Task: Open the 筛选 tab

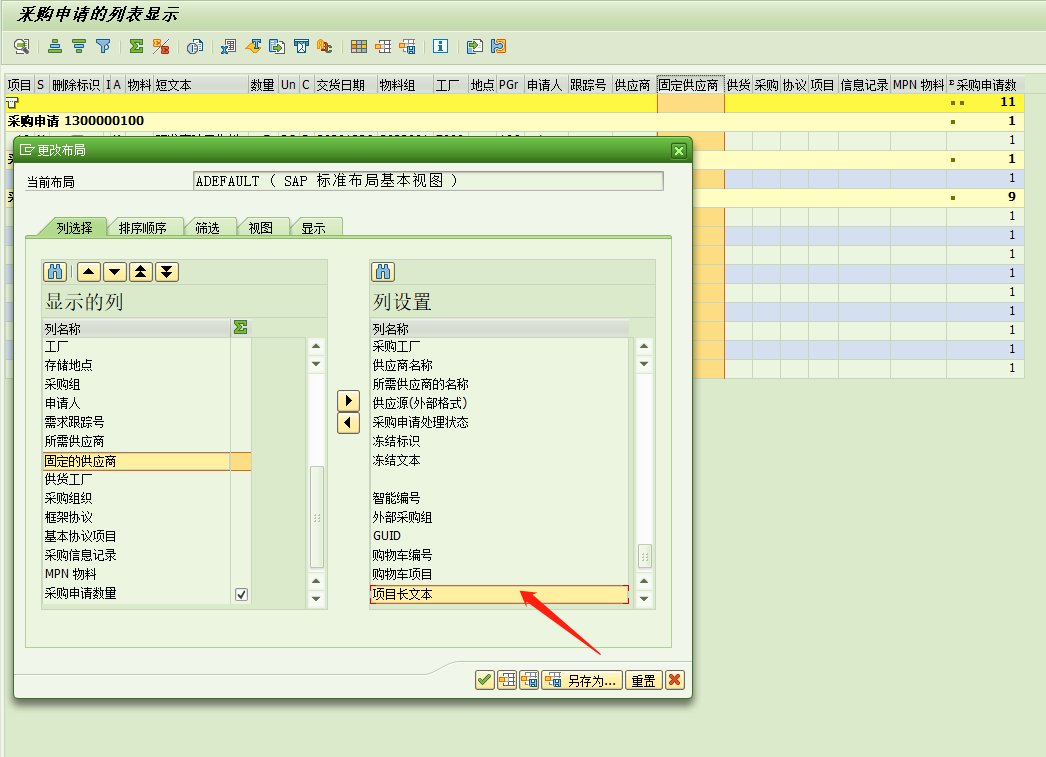Action: click(x=207, y=228)
